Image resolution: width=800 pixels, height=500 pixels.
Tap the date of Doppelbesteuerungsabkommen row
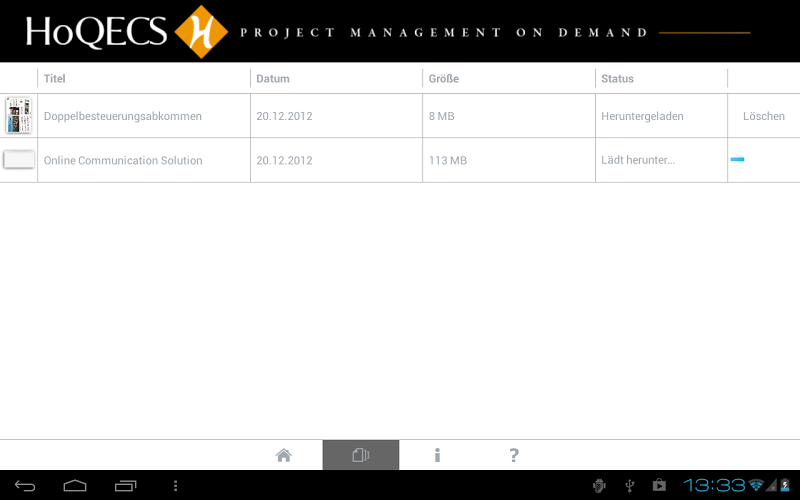point(284,116)
